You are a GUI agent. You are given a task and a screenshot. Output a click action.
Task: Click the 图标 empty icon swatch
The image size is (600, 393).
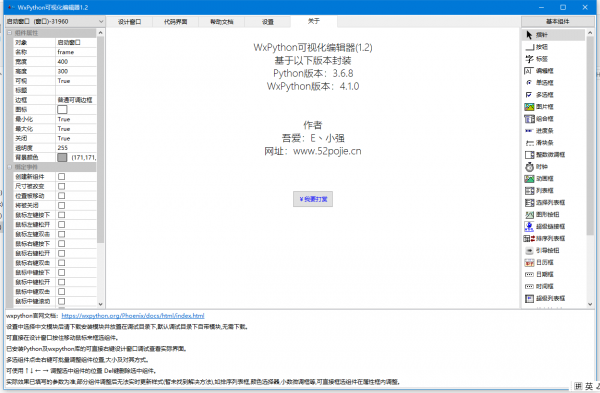point(62,109)
